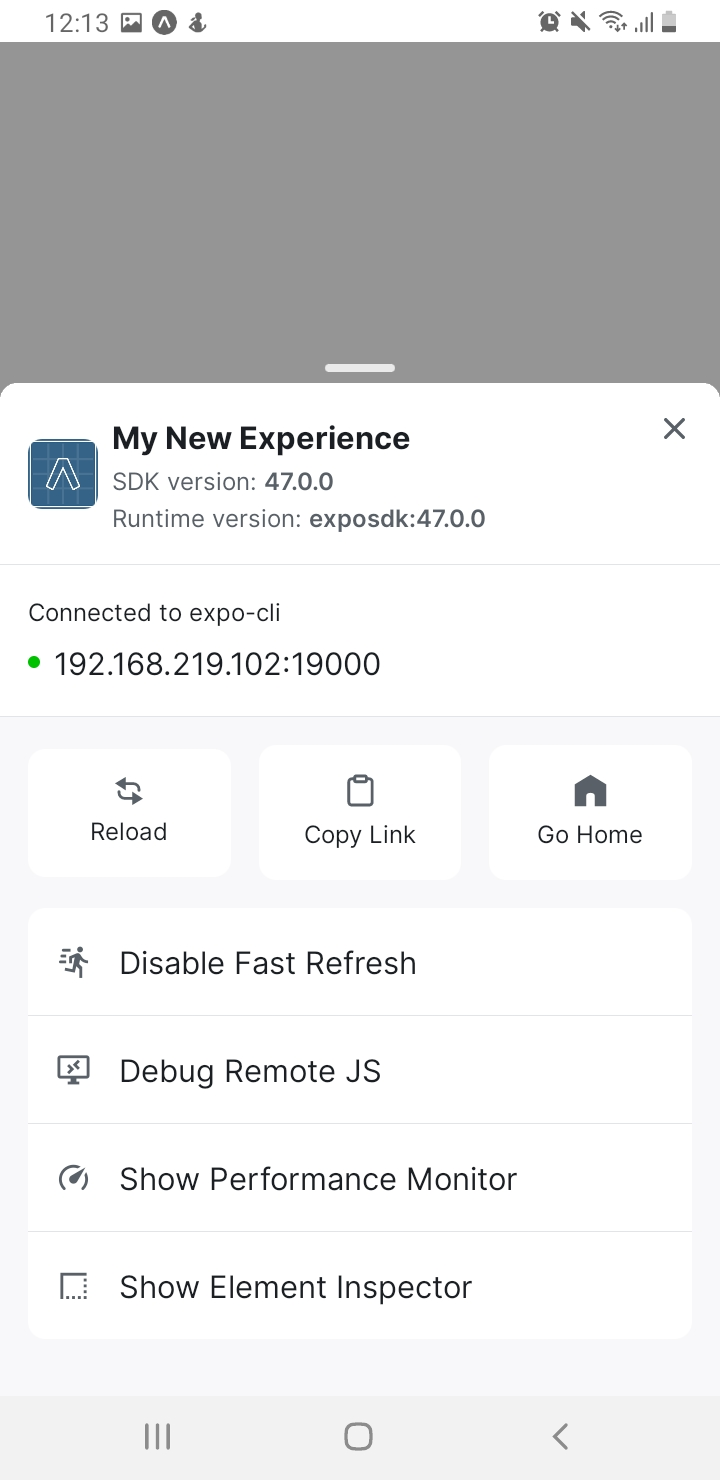
Task: Tap the image notification icon in status bar
Action: coord(131,22)
